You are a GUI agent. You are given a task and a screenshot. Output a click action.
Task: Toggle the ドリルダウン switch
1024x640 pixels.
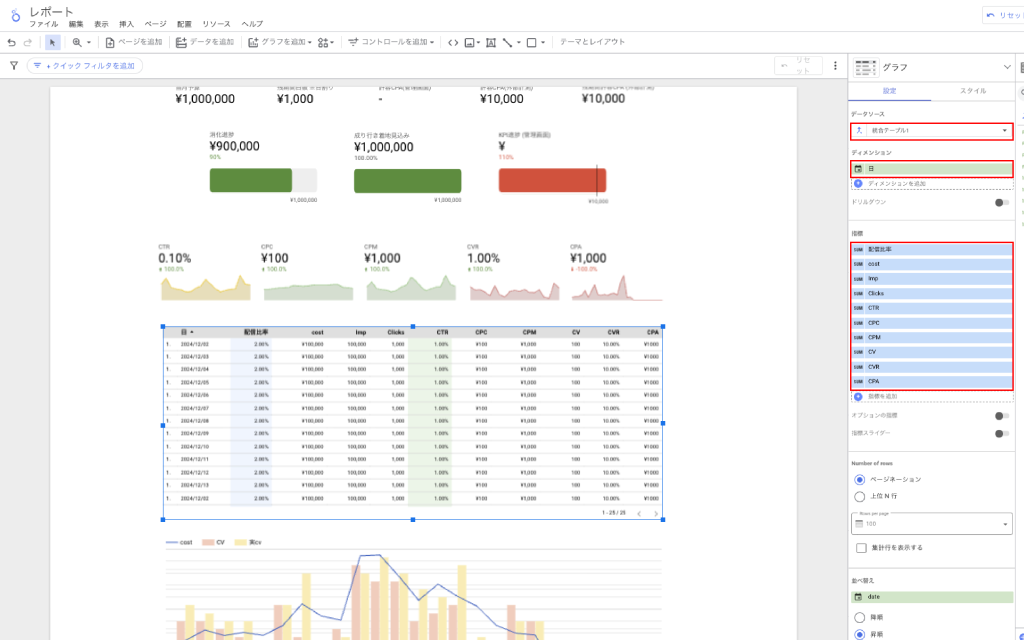click(x=1001, y=202)
